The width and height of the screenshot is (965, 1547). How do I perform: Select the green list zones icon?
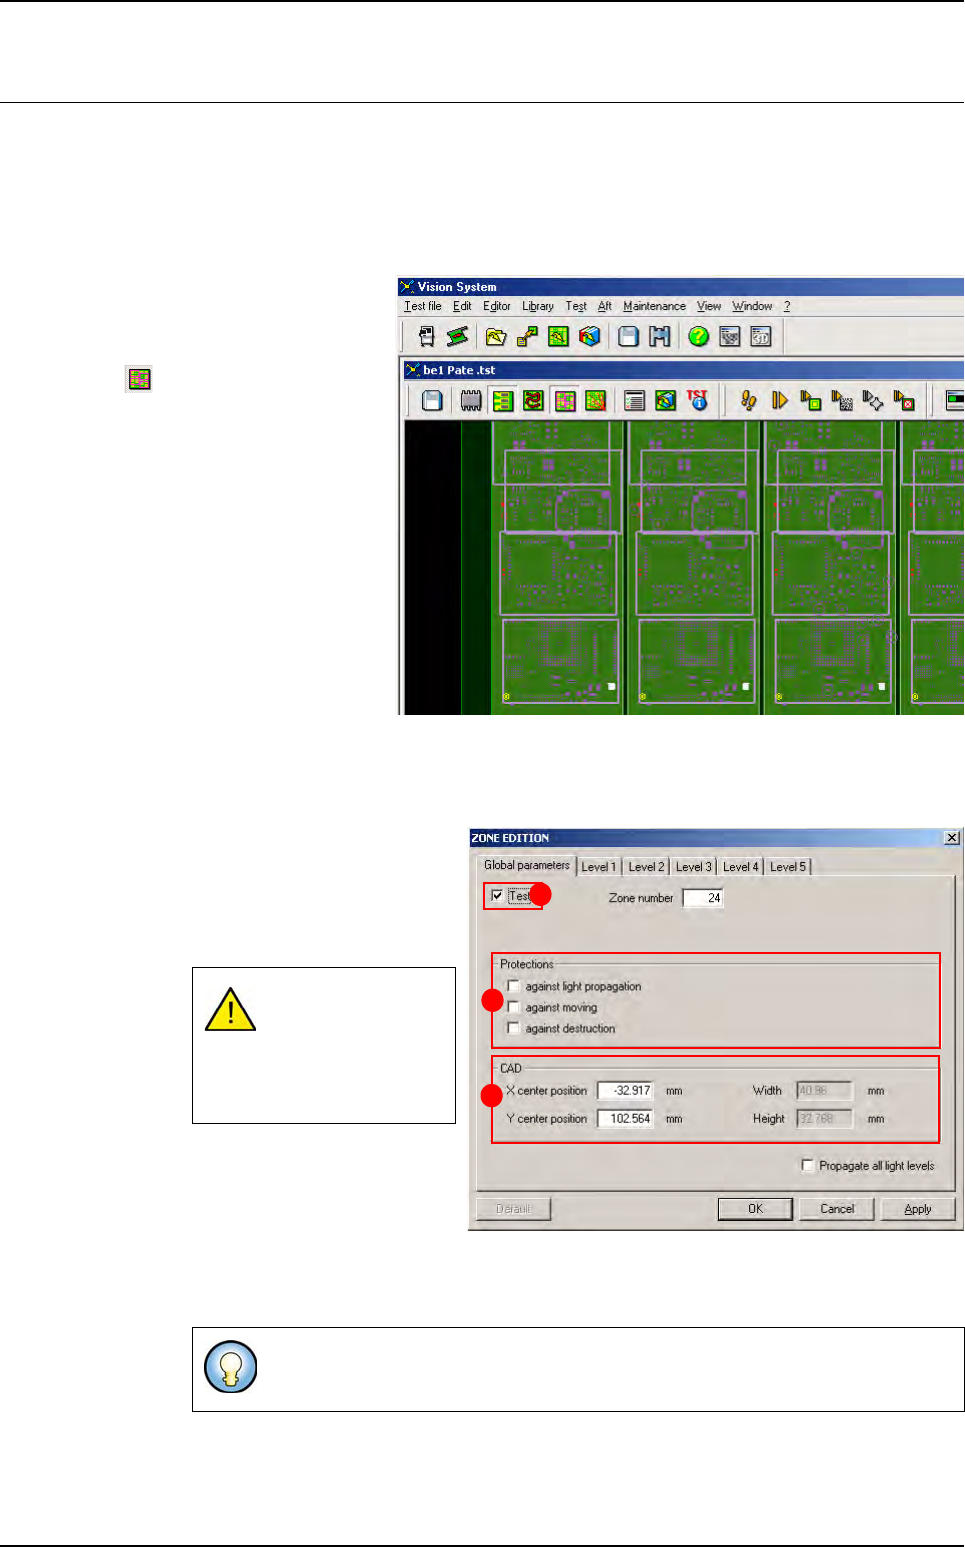(502, 401)
